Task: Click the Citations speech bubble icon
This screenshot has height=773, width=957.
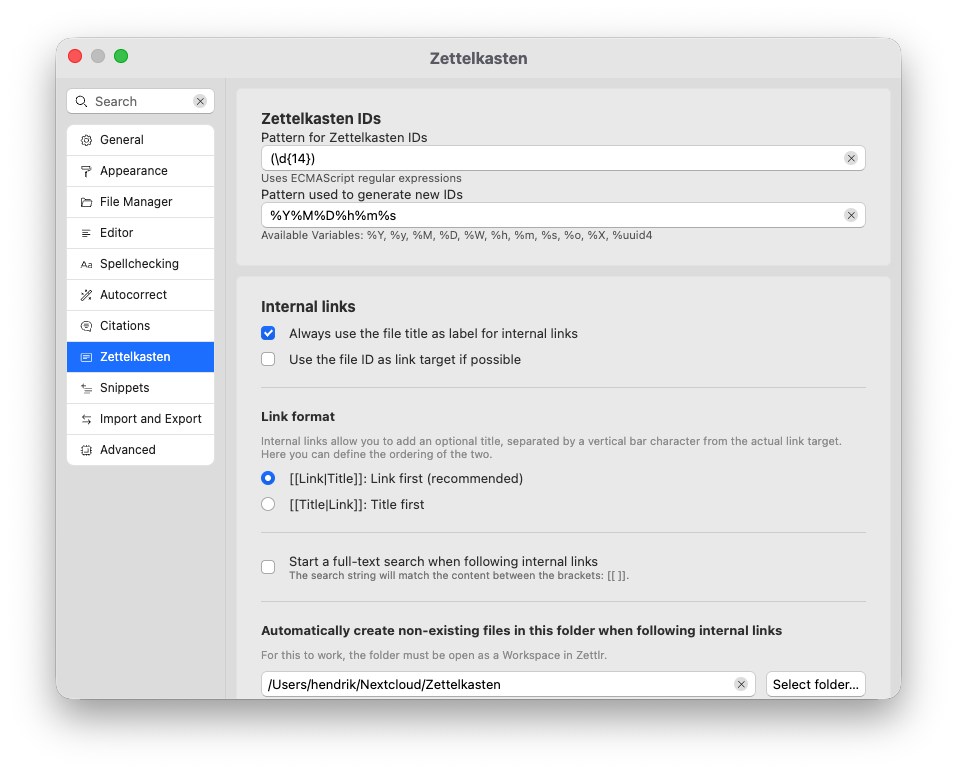Action: (86, 327)
